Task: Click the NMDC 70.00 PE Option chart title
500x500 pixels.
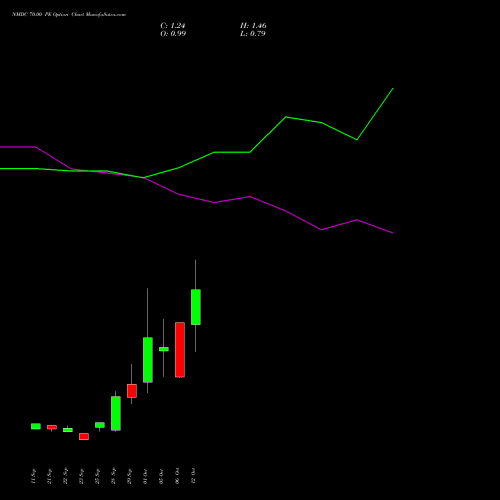Action: 69,15
